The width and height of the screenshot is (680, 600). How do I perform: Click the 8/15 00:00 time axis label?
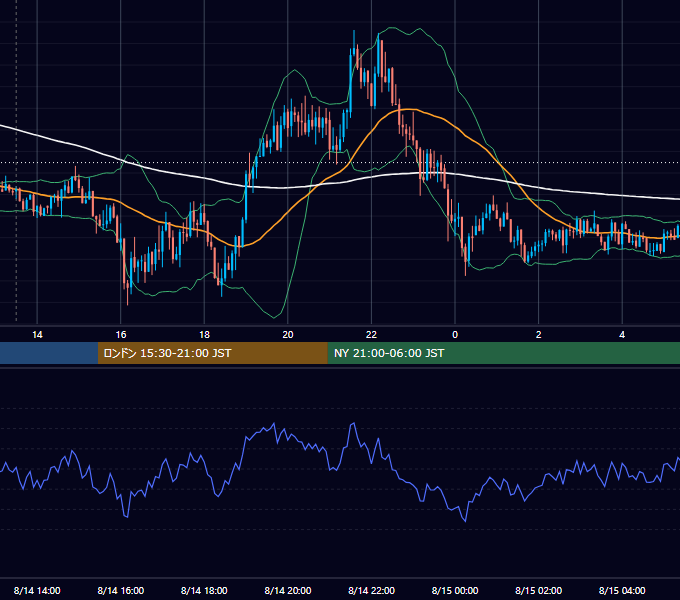click(x=455, y=590)
